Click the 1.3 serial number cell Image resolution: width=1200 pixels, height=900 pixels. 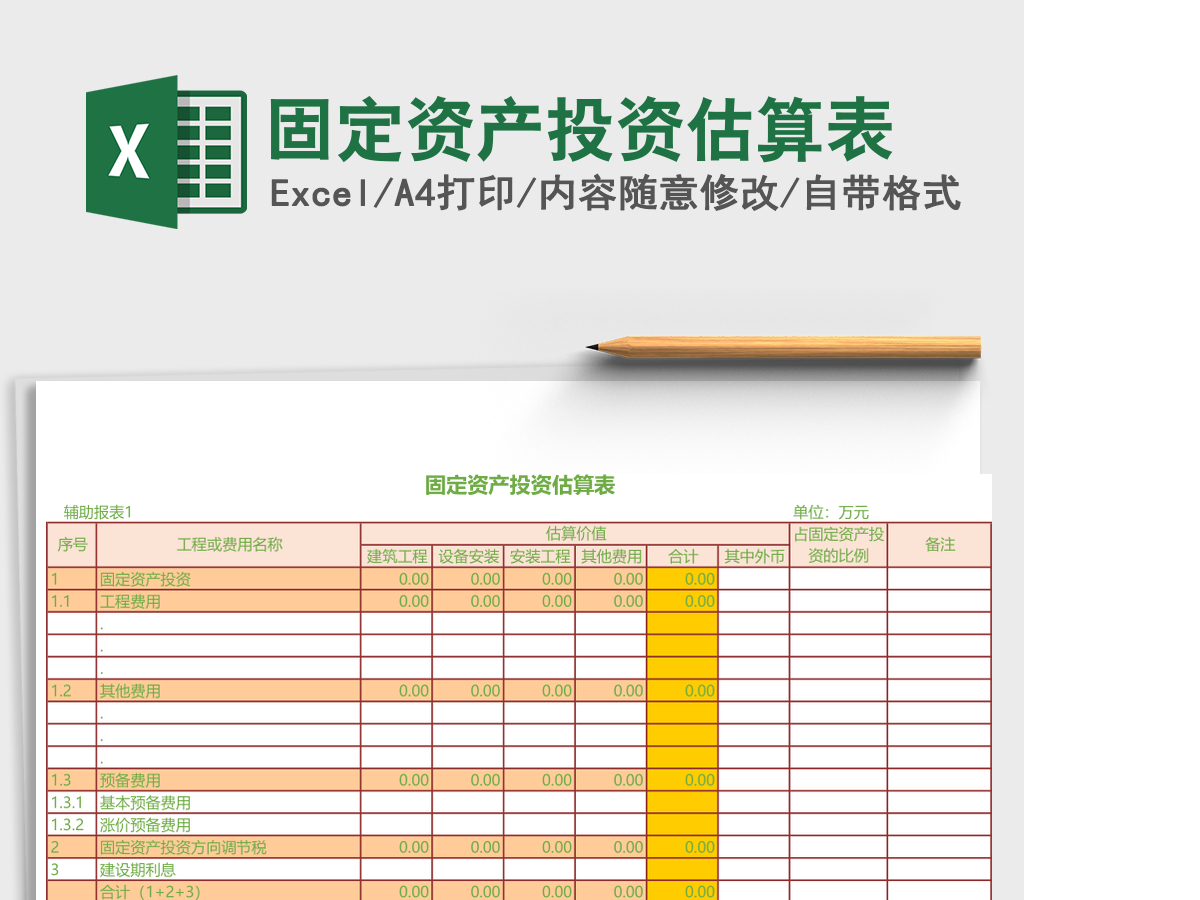[x=72, y=780]
